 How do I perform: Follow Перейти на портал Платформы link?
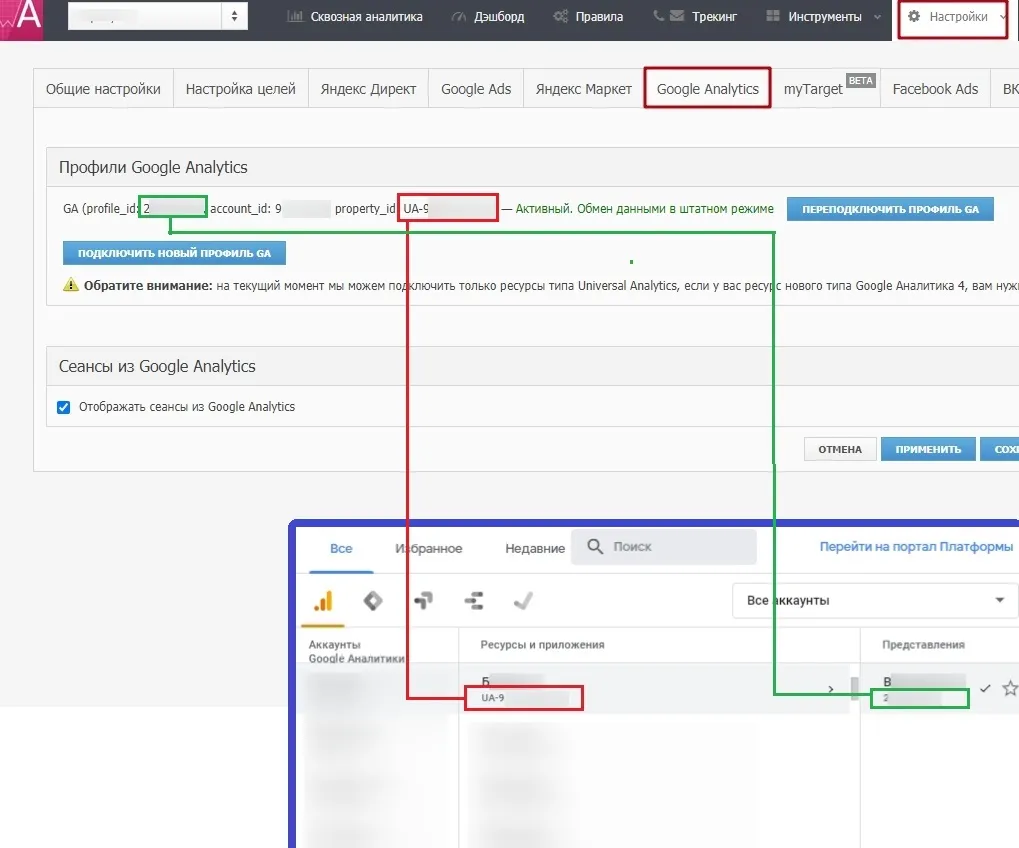click(916, 546)
